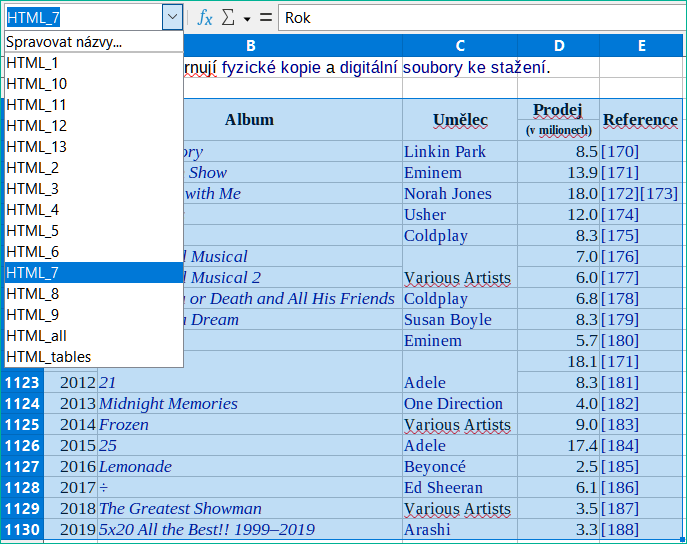Select HTML_10 from the name list
687x544 pixels.
pyautogui.click(x=94, y=84)
